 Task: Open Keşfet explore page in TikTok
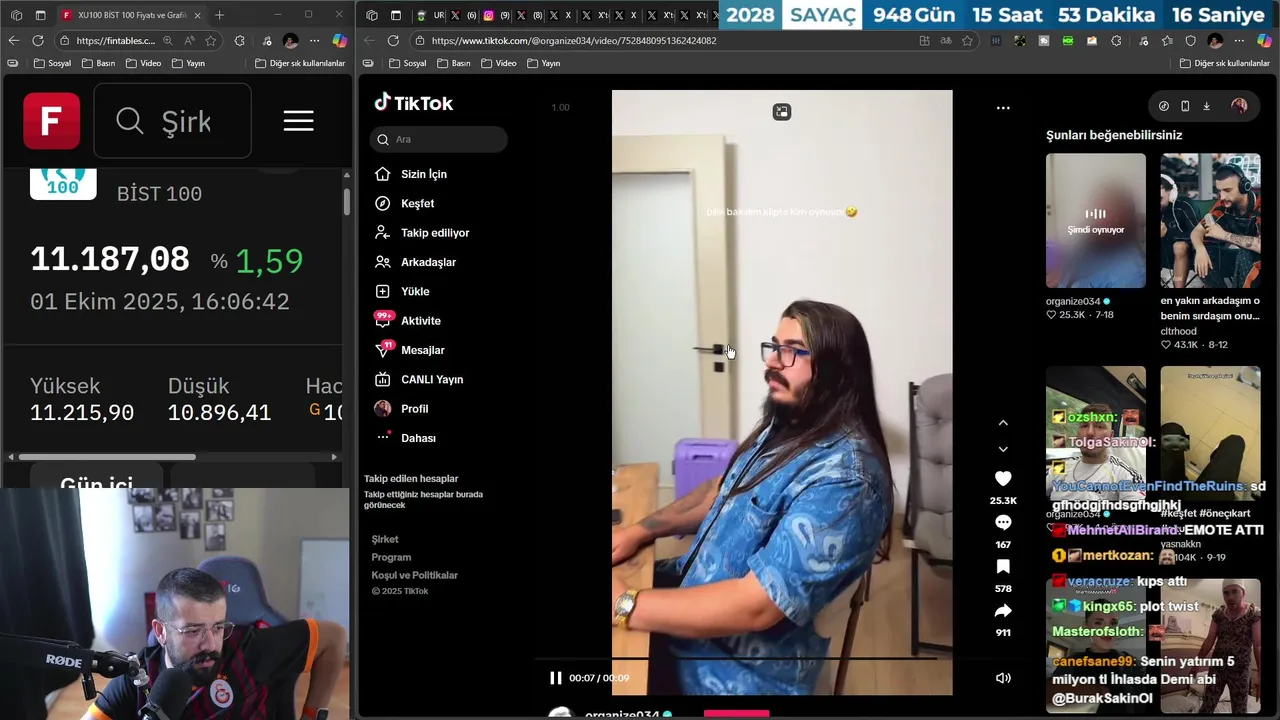pos(404,203)
